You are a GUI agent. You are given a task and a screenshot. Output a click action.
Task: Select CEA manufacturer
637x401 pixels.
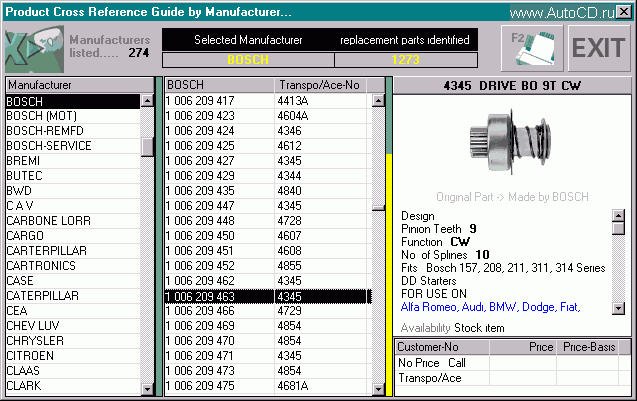[x=73, y=312]
